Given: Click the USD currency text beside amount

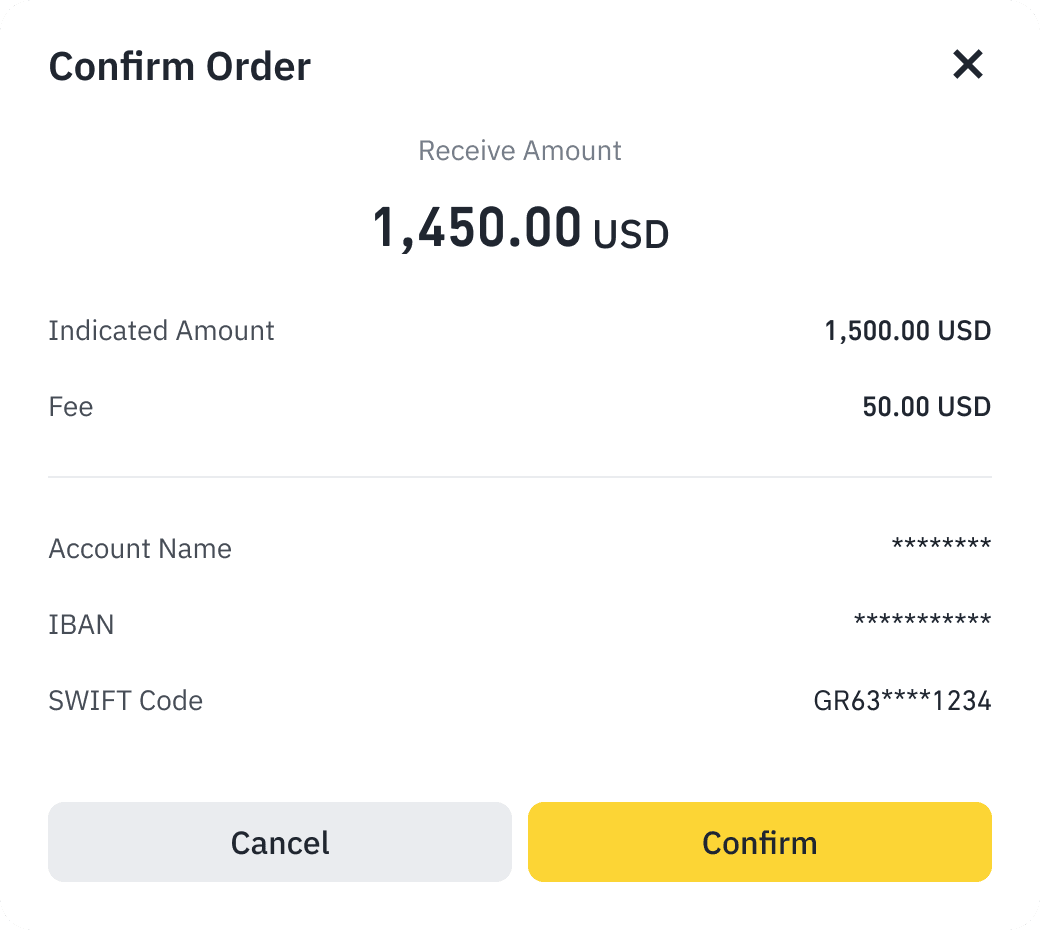Looking at the screenshot, I should point(631,235).
